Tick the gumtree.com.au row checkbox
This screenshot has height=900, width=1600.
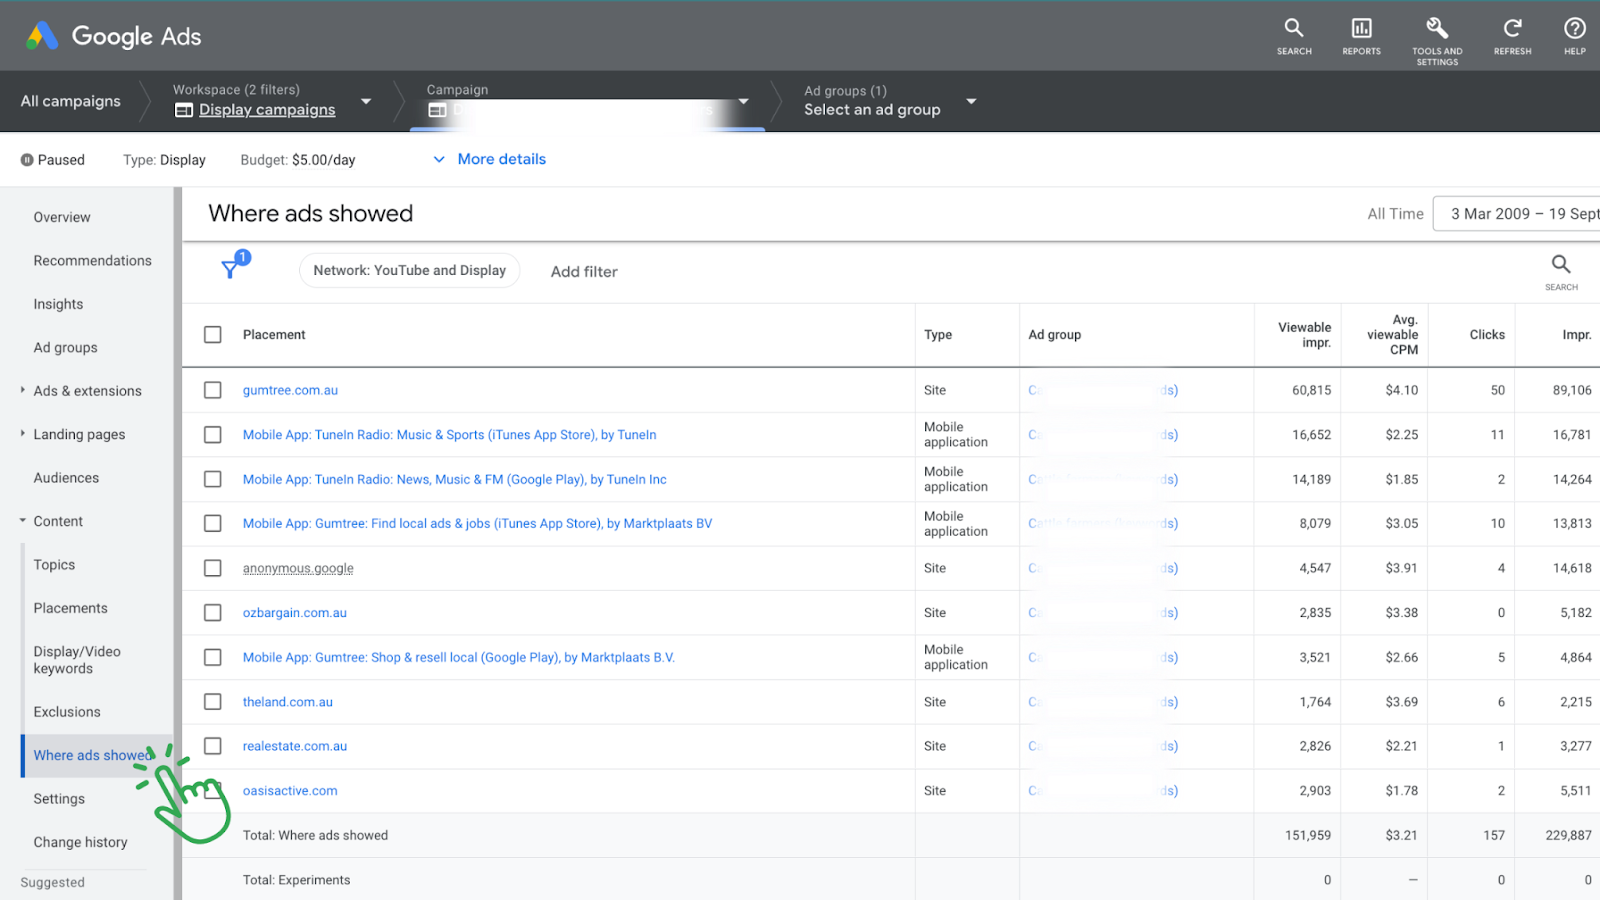[213, 390]
